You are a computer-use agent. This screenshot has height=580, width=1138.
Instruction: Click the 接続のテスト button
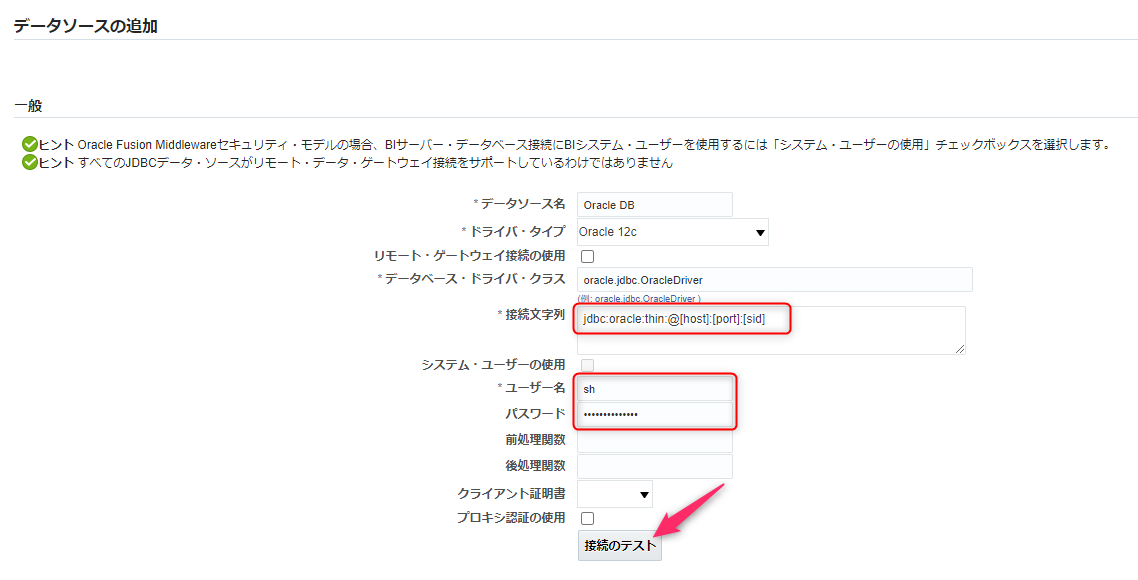[620, 545]
